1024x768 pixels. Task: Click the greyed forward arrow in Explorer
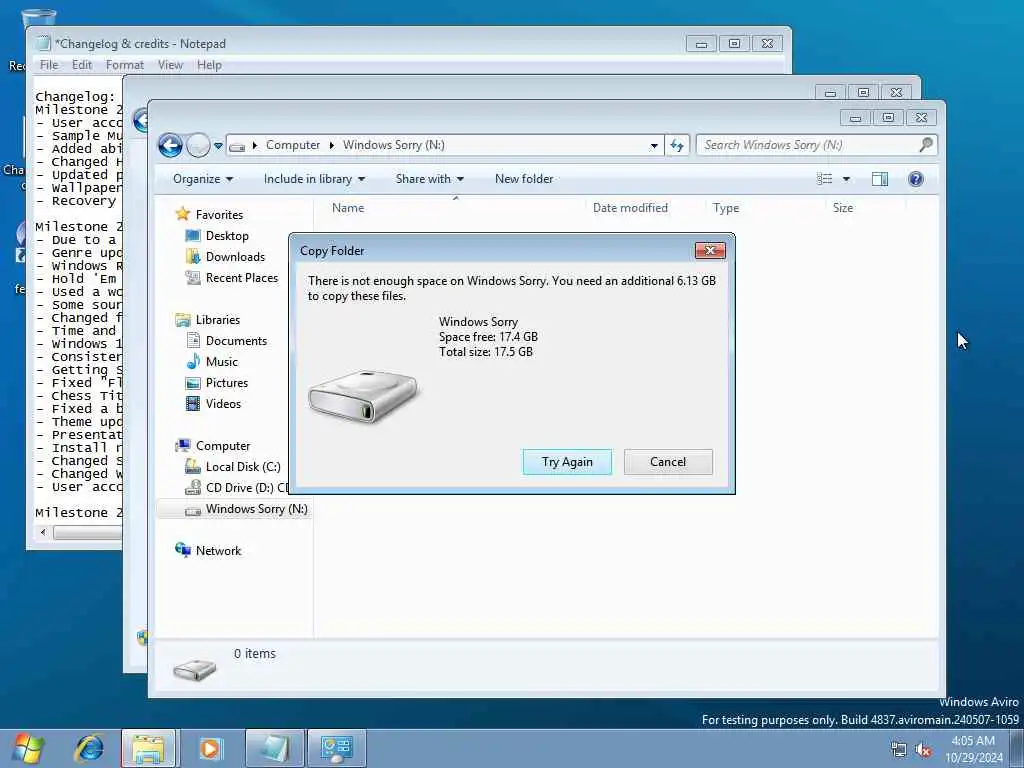[x=198, y=145]
